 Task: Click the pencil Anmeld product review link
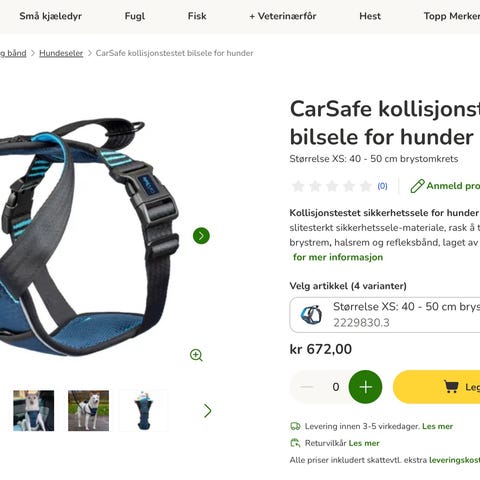point(445,186)
